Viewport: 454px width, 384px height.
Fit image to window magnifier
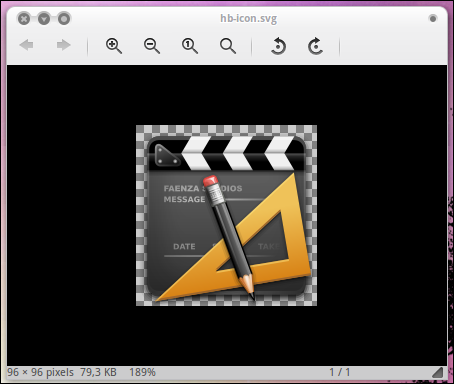coord(228,46)
